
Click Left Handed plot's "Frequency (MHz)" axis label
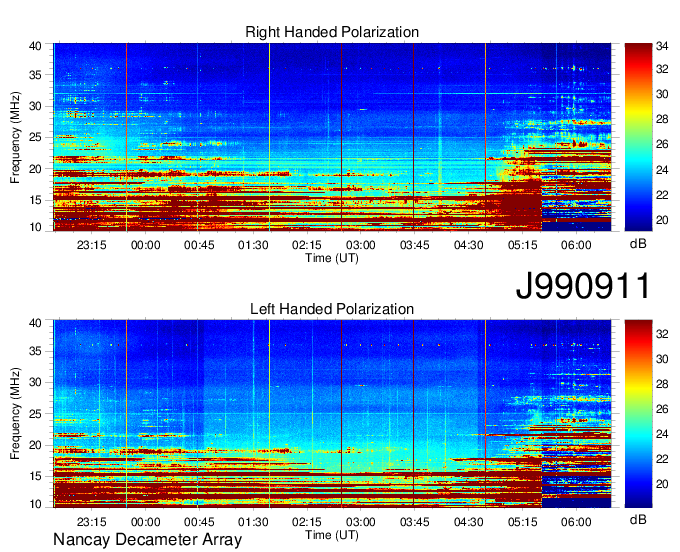coord(15,414)
